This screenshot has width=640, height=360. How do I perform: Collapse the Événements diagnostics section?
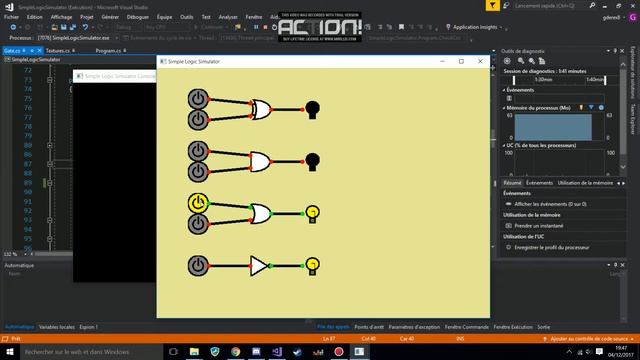click(x=504, y=90)
